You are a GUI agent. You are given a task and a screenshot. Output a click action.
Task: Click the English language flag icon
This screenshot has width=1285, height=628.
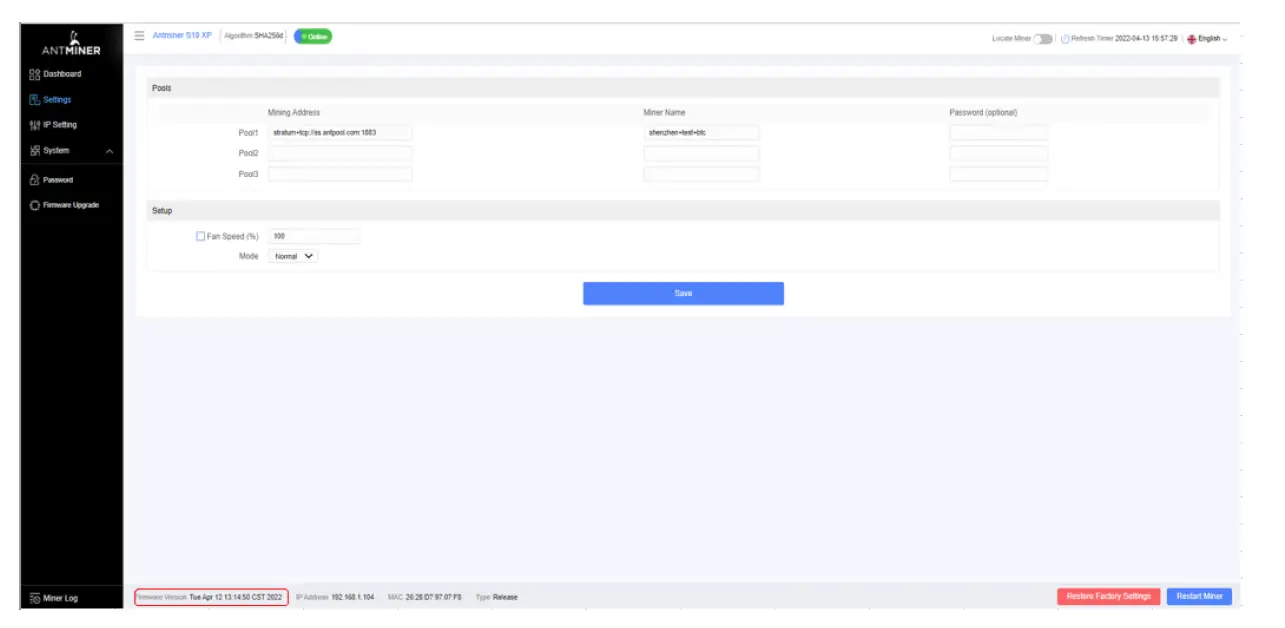[1192, 38]
